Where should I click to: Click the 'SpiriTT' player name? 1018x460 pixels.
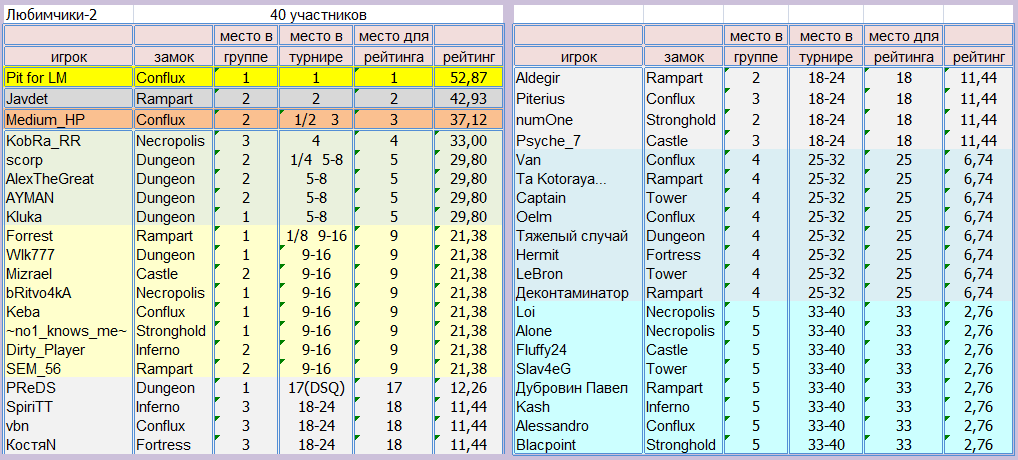tap(68, 407)
